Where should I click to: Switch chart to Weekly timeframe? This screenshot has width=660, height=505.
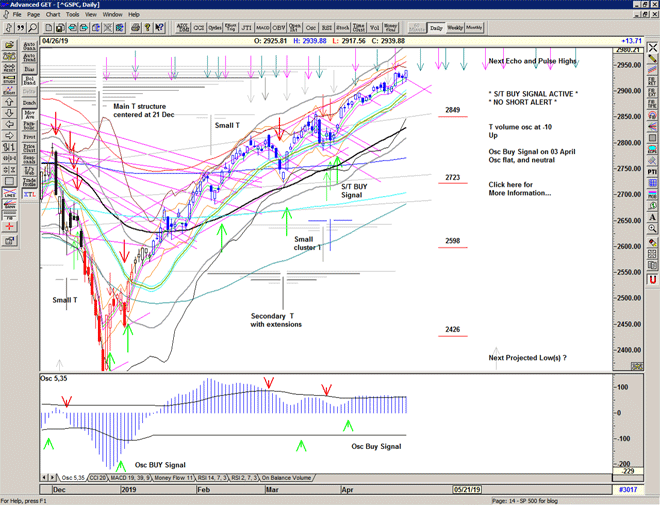455,28
